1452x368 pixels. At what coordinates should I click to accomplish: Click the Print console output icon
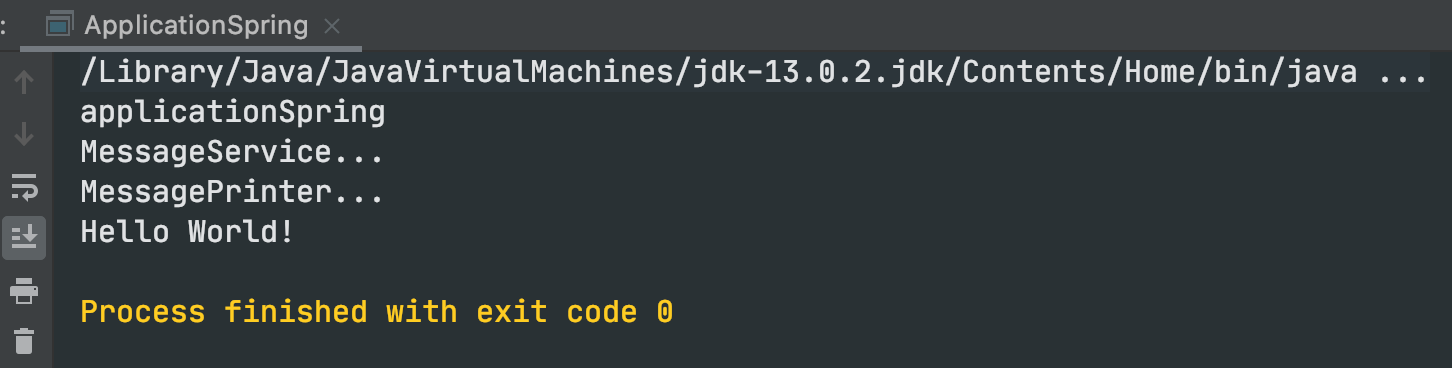point(25,290)
